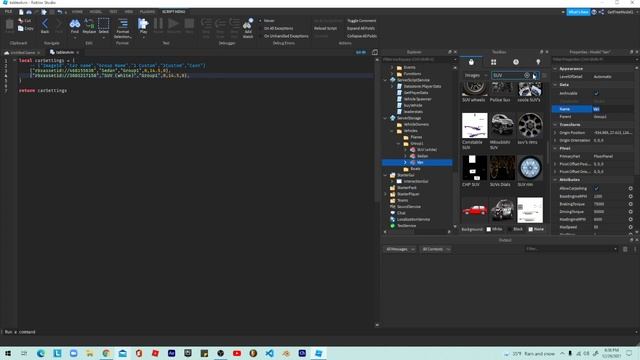Screen dimensions: 640x360
Task: Open the Toolbox Inventory grid tab
Action: pyautogui.click(x=493, y=62)
